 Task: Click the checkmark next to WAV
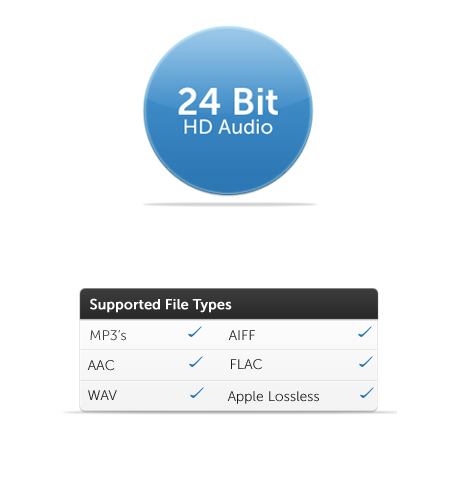point(197,393)
